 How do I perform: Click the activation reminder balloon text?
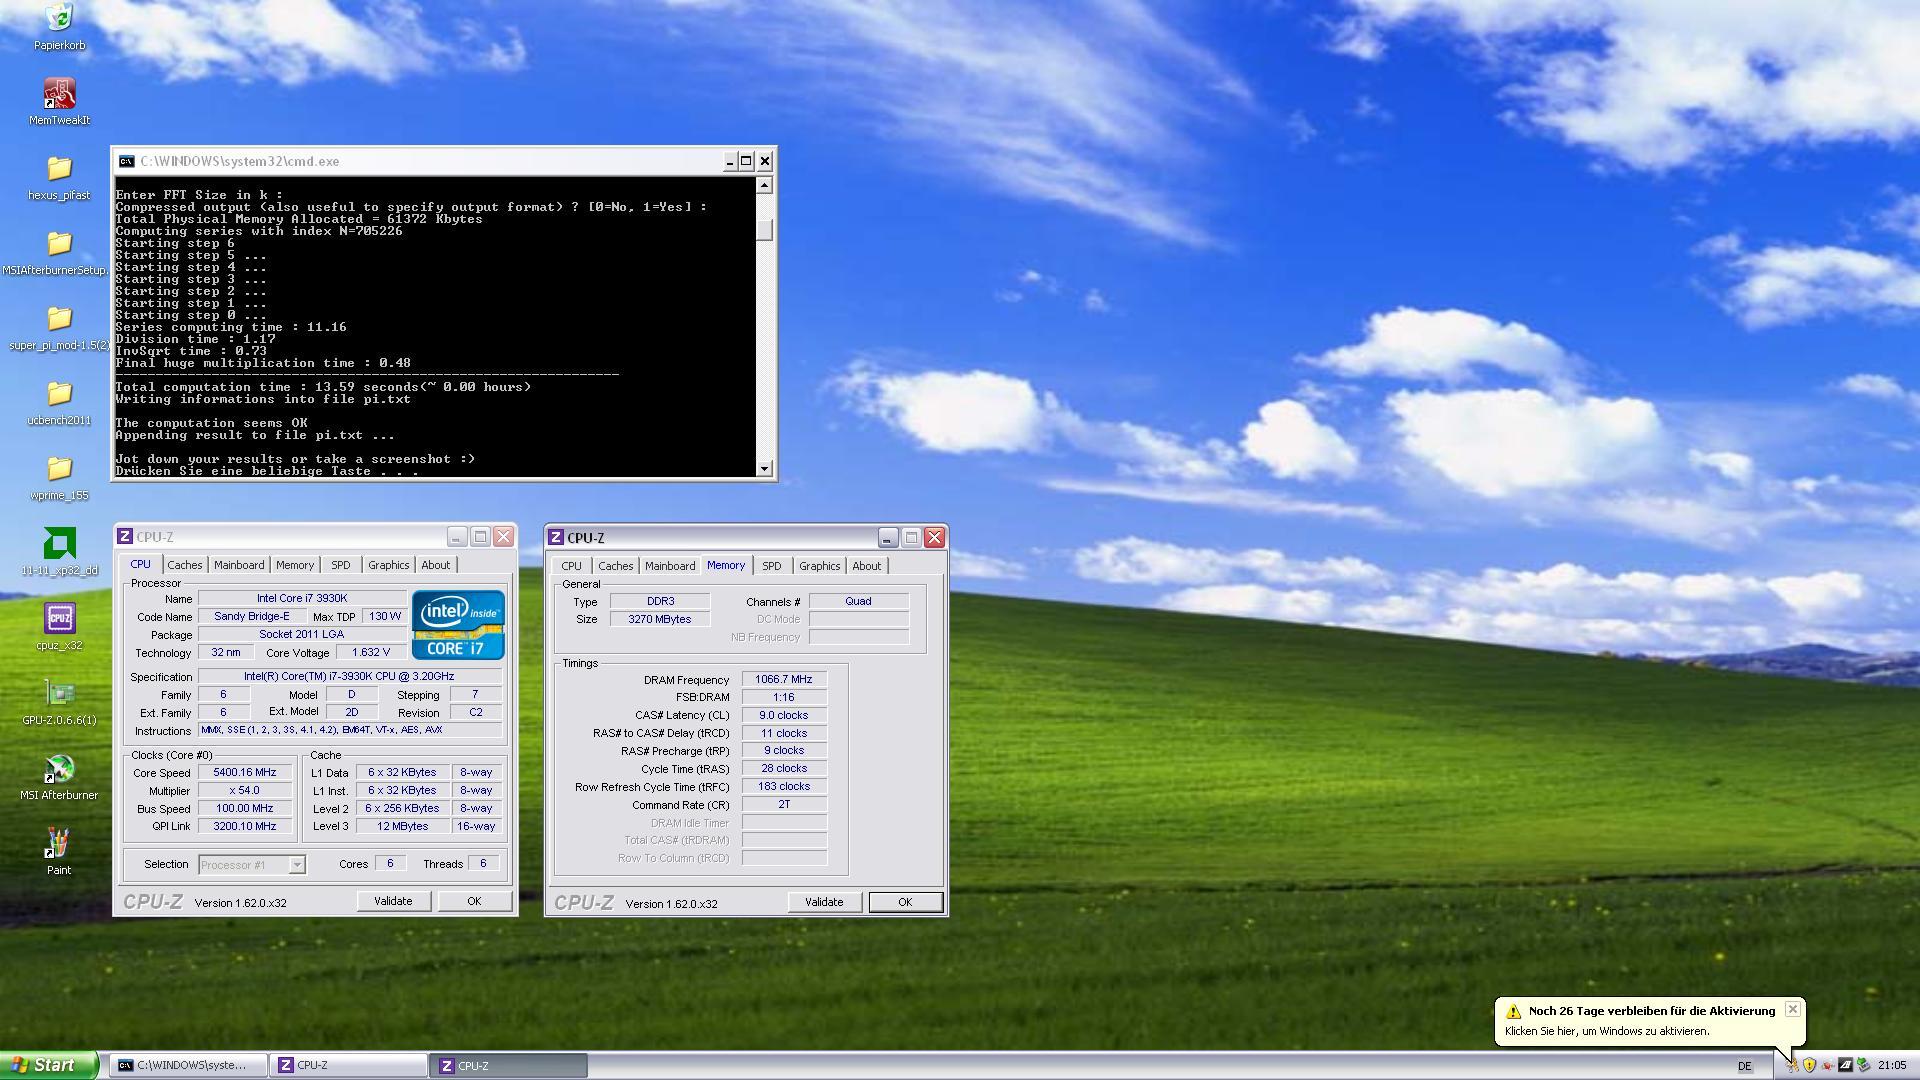[1607, 1031]
